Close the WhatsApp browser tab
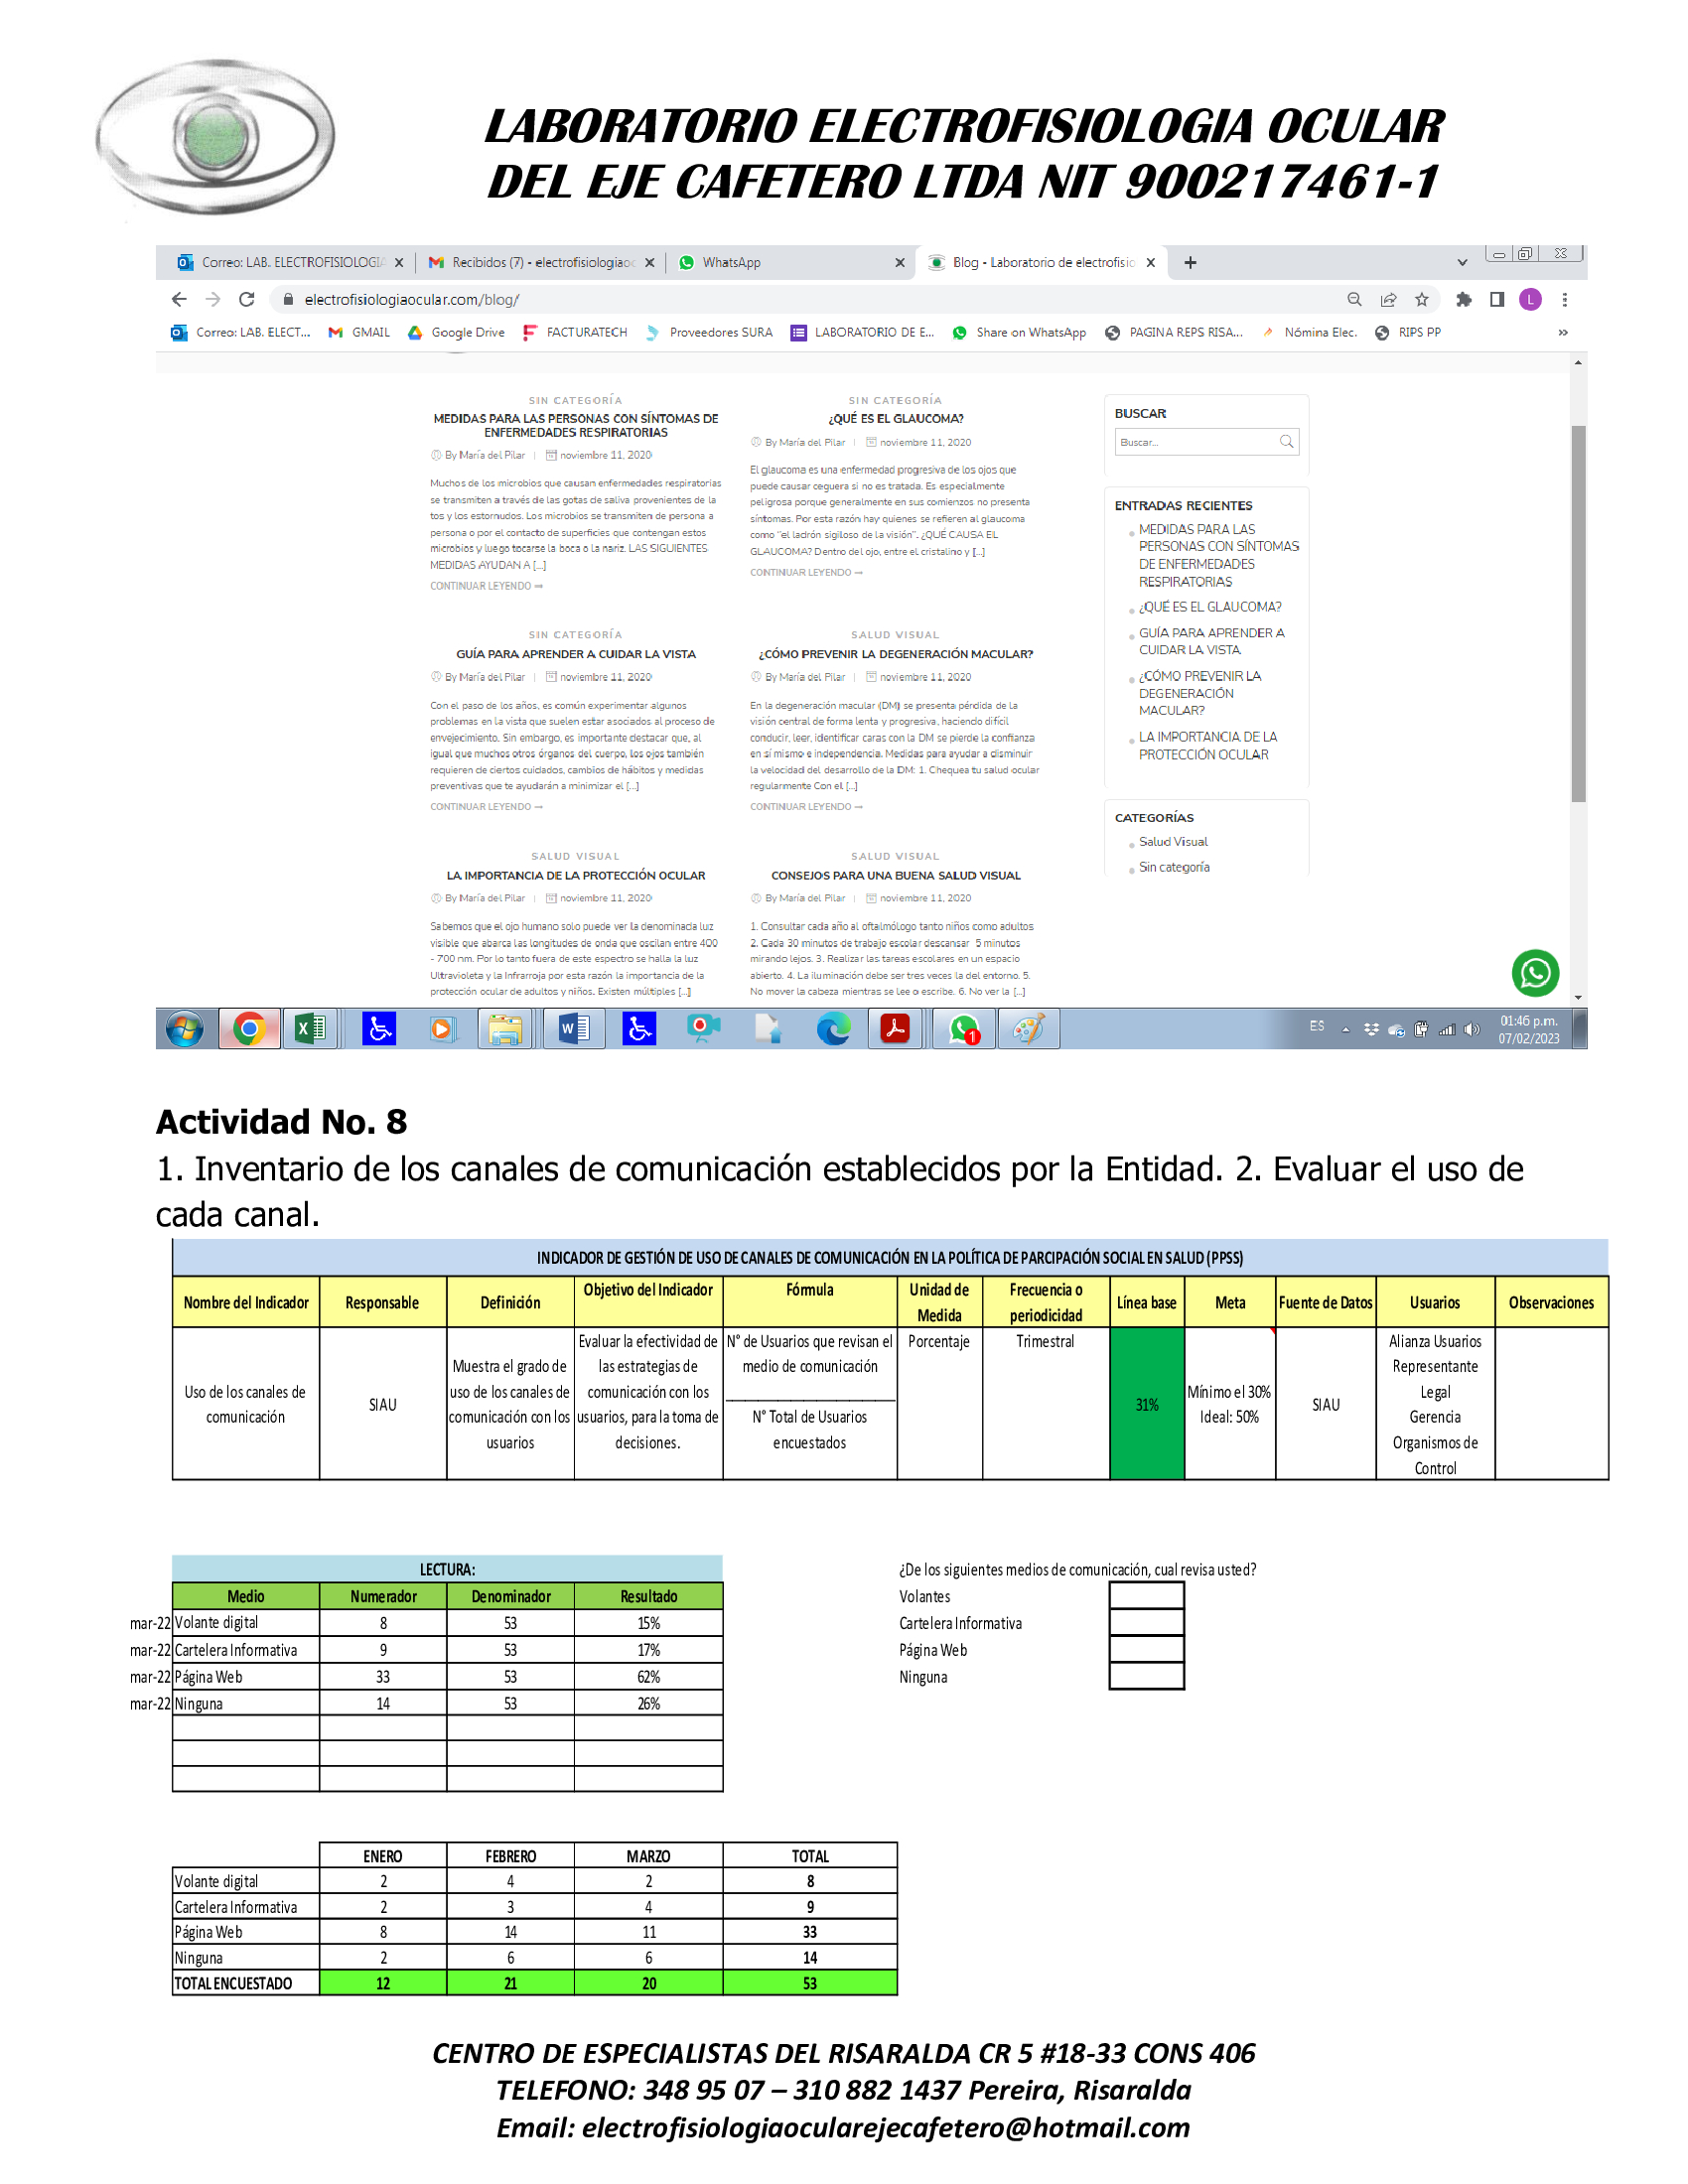The width and height of the screenshot is (1688, 2184). [899, 262]
